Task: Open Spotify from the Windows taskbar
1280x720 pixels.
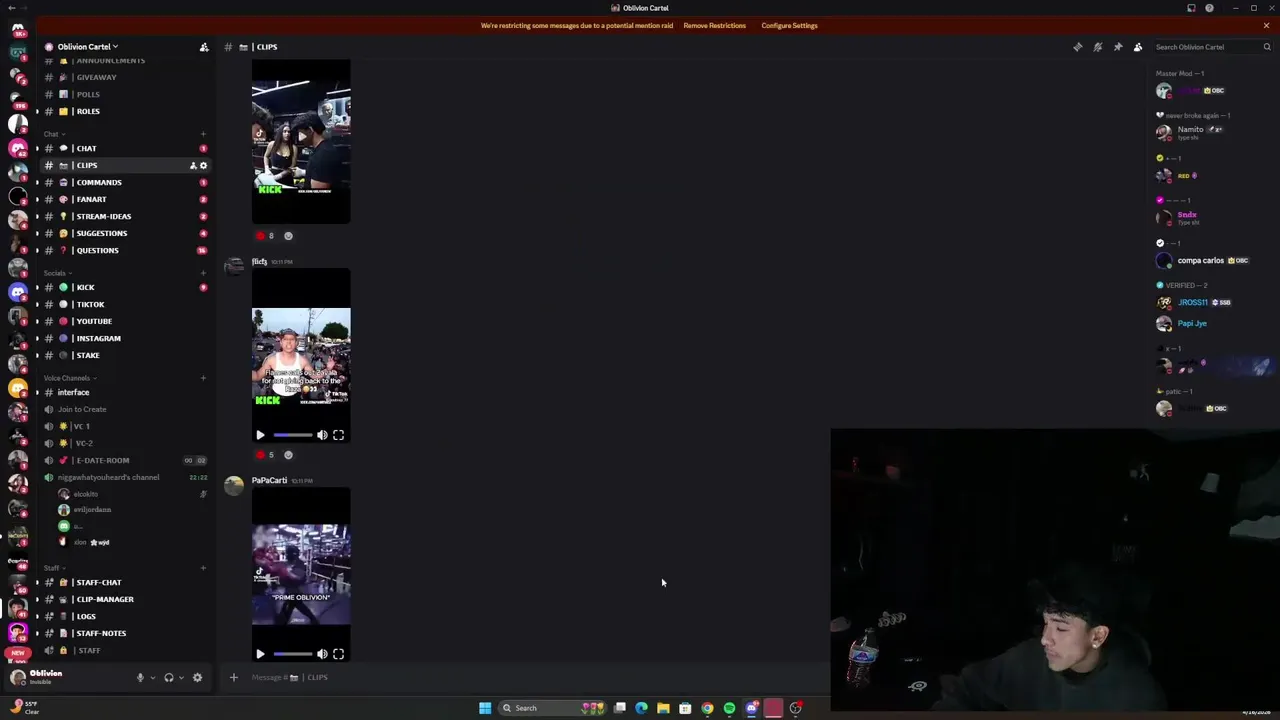Action: [729, 708]
